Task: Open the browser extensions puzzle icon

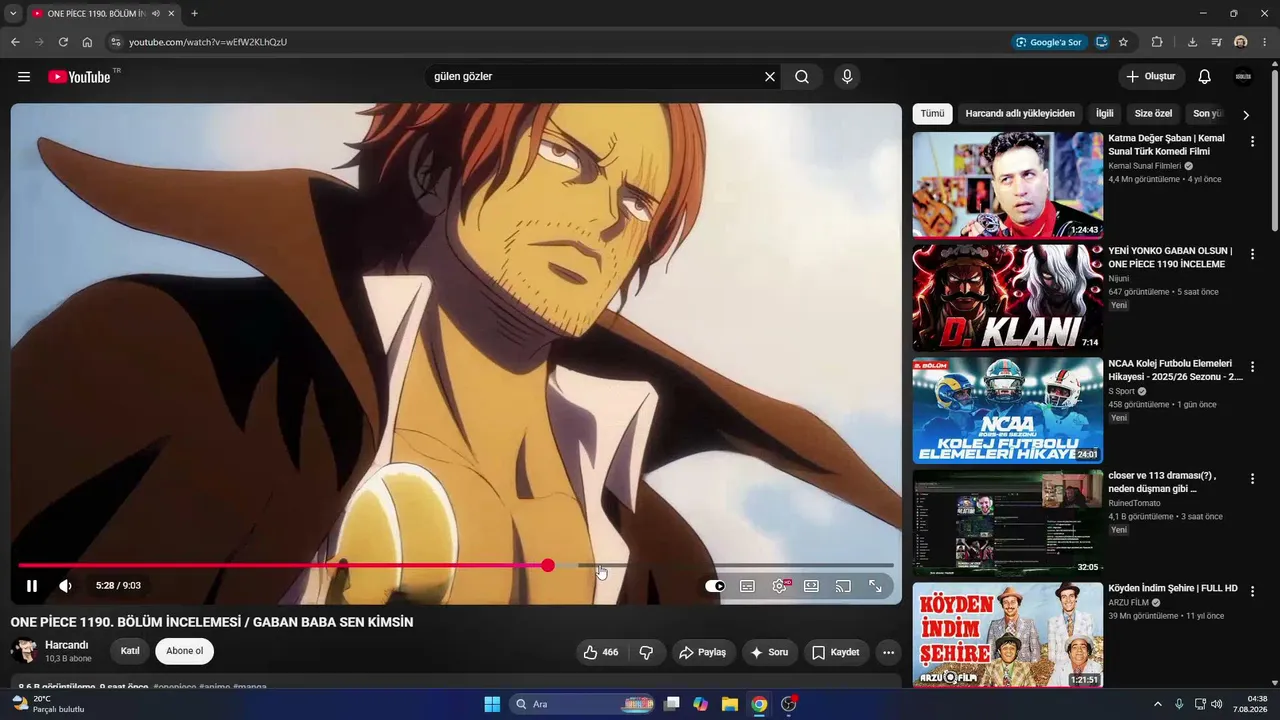Action: (x=1157, y=42)
